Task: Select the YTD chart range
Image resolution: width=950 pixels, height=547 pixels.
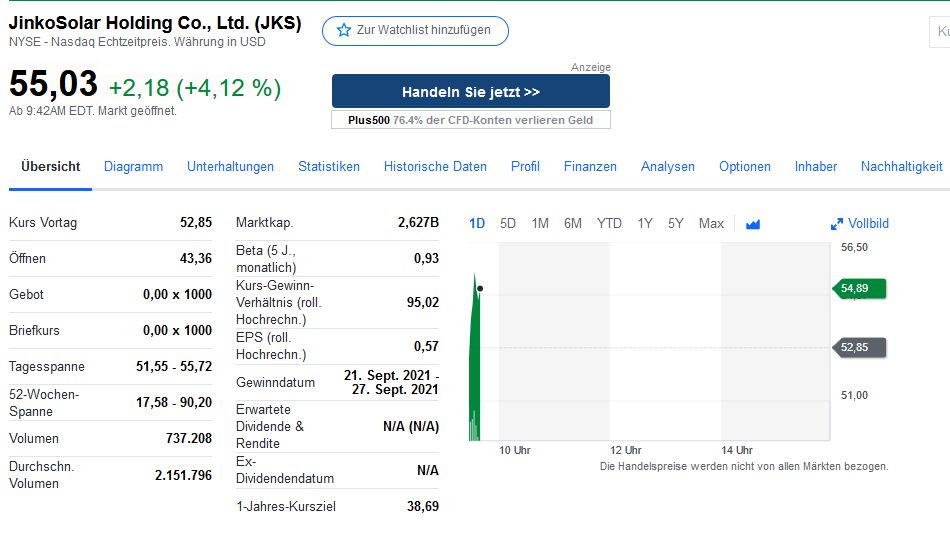Action: tap(609, 224)
